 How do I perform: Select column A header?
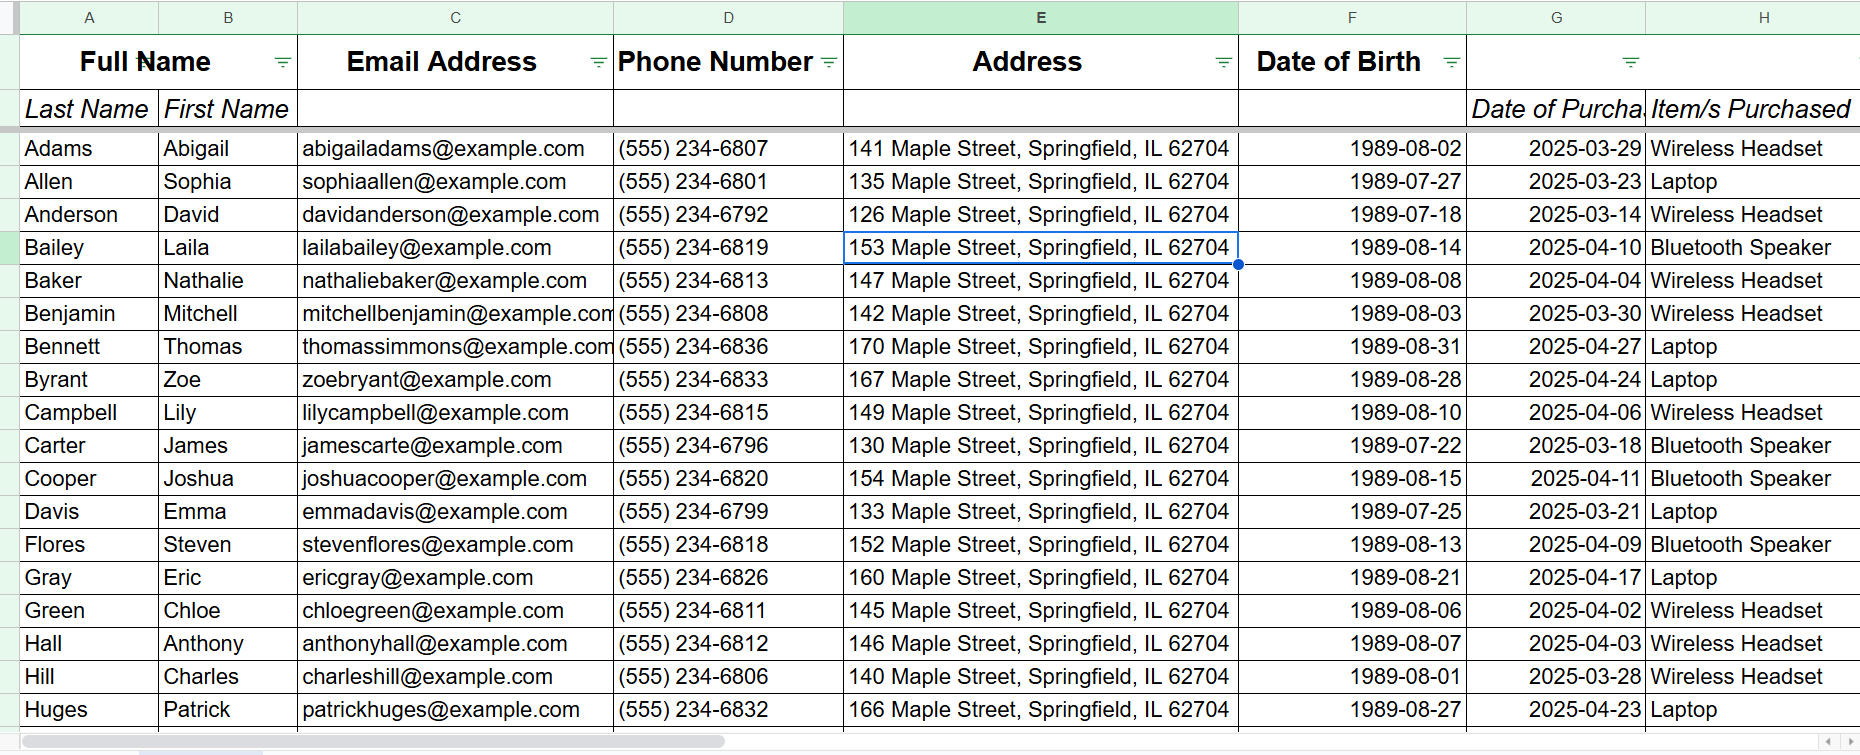89,18
